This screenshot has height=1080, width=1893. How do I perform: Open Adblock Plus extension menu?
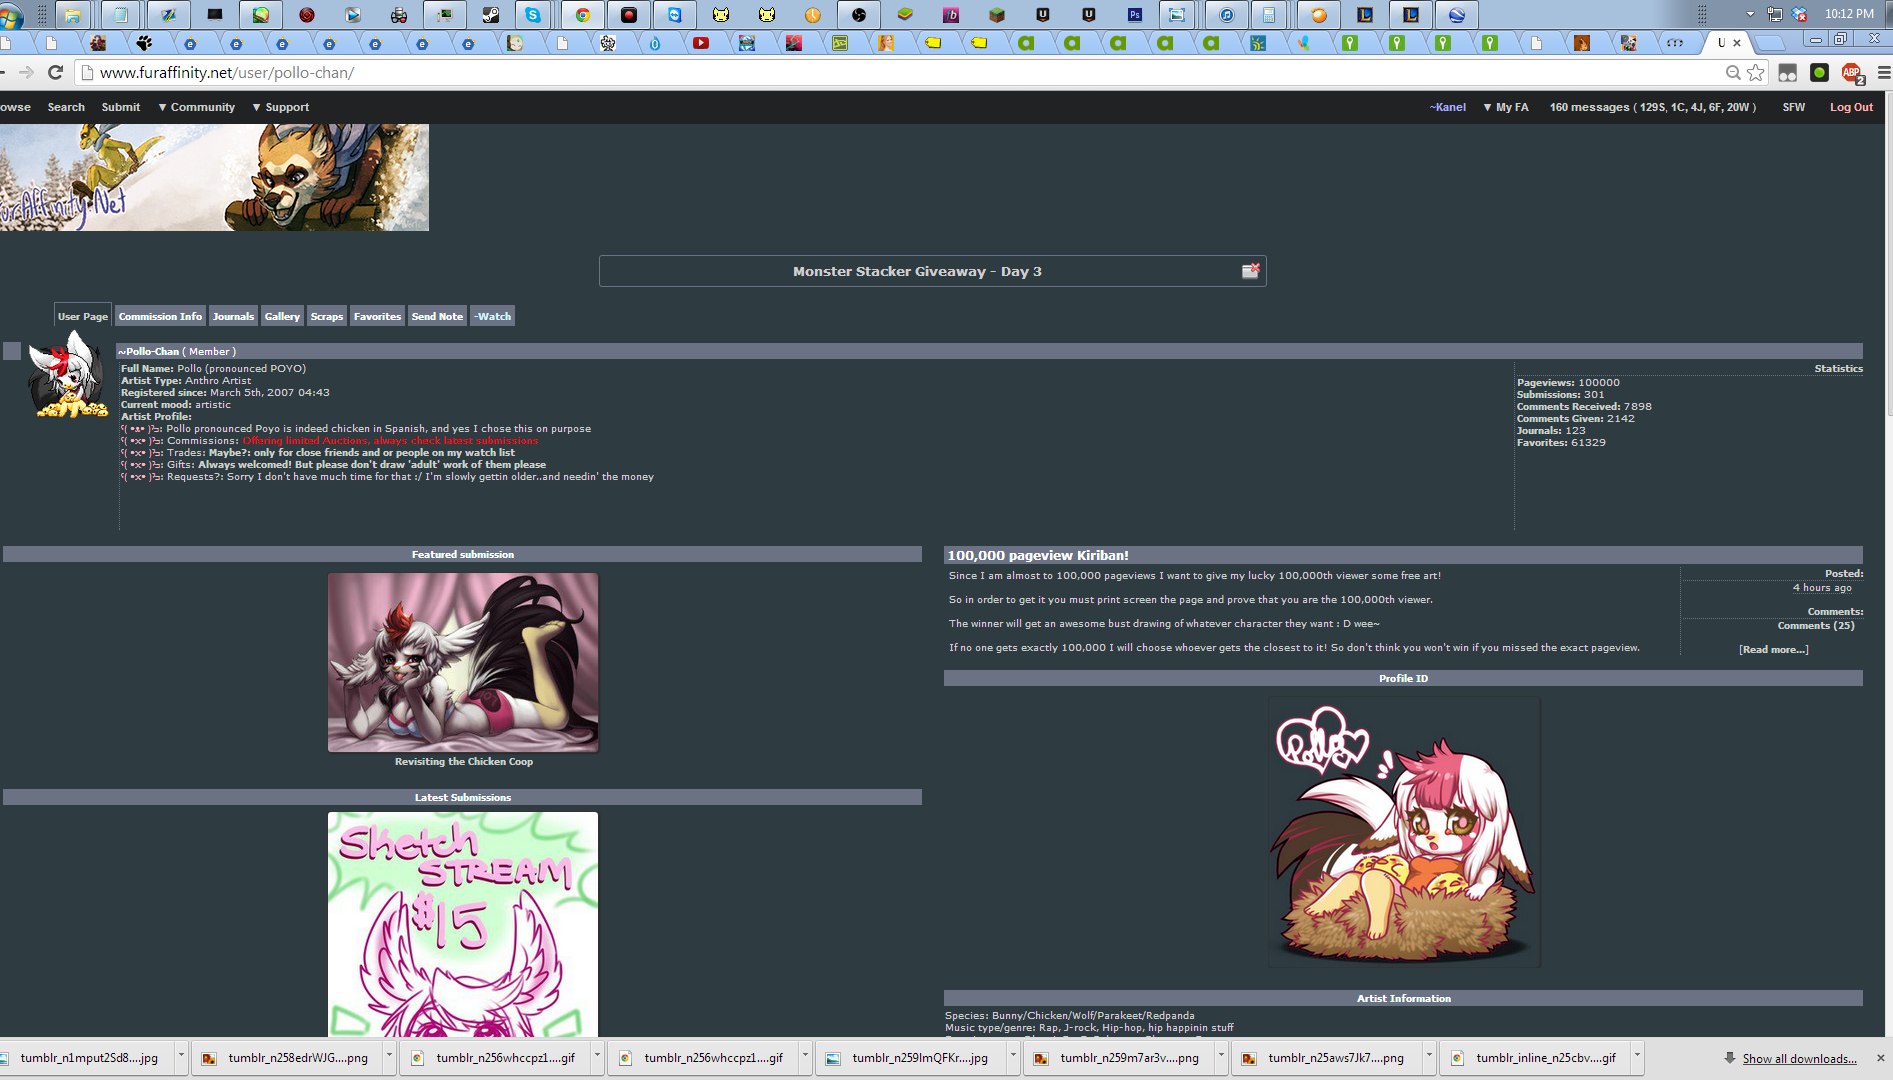coord(1852,73)
